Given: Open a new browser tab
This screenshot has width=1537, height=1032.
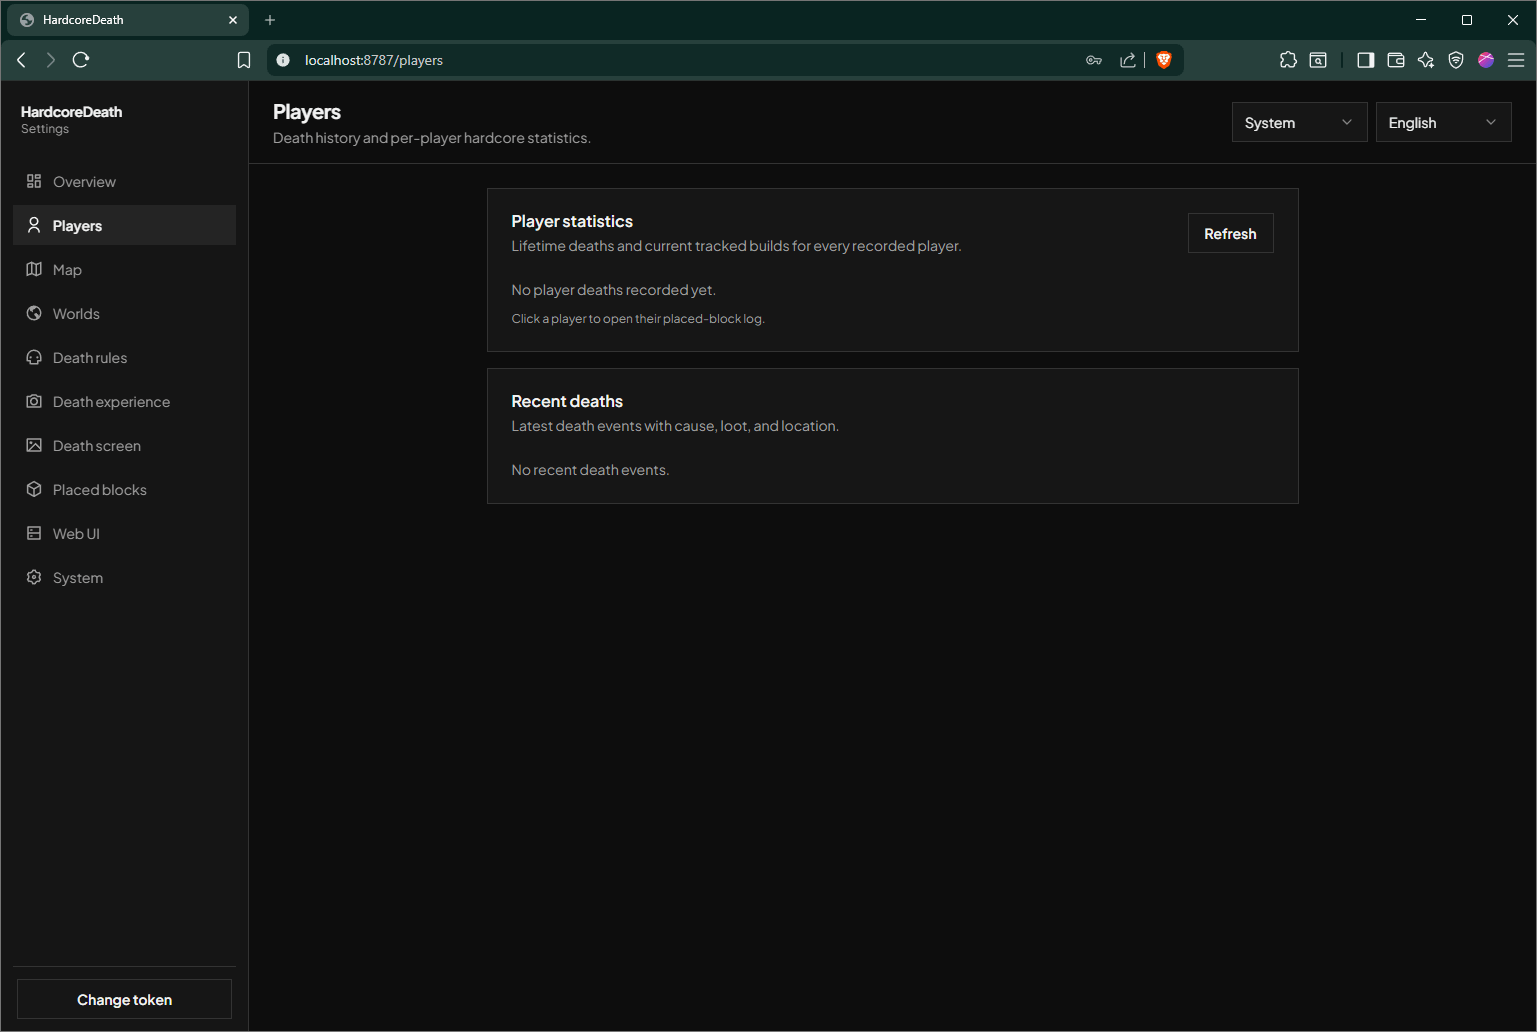Looking at the screenshot, I should click(x=270, y=20).
